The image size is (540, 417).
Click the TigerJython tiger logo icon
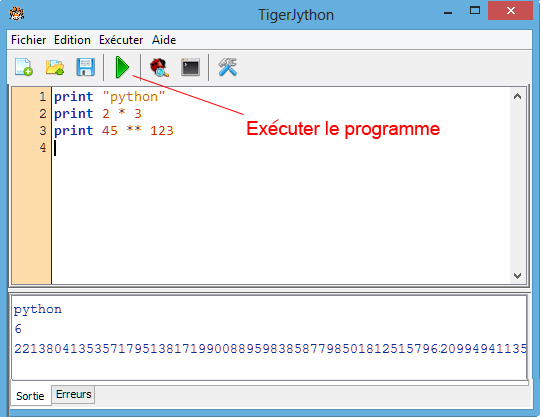click(17, 14)
